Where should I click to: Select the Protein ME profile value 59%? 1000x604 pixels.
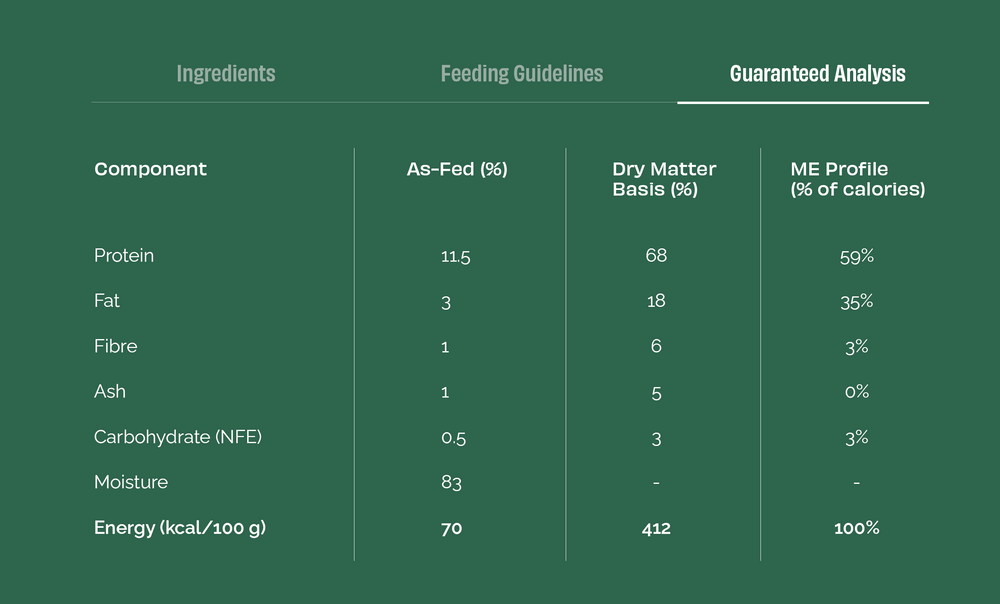(857, 257)
